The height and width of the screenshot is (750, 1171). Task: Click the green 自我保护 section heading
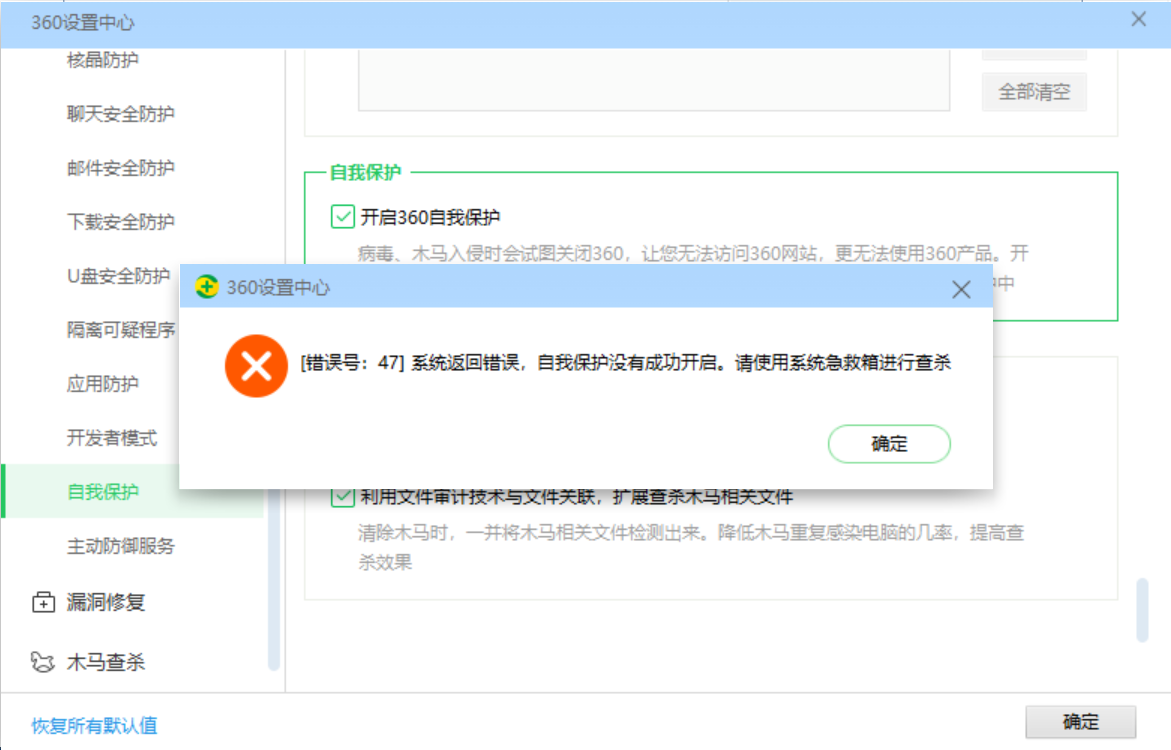pos(365,173)
